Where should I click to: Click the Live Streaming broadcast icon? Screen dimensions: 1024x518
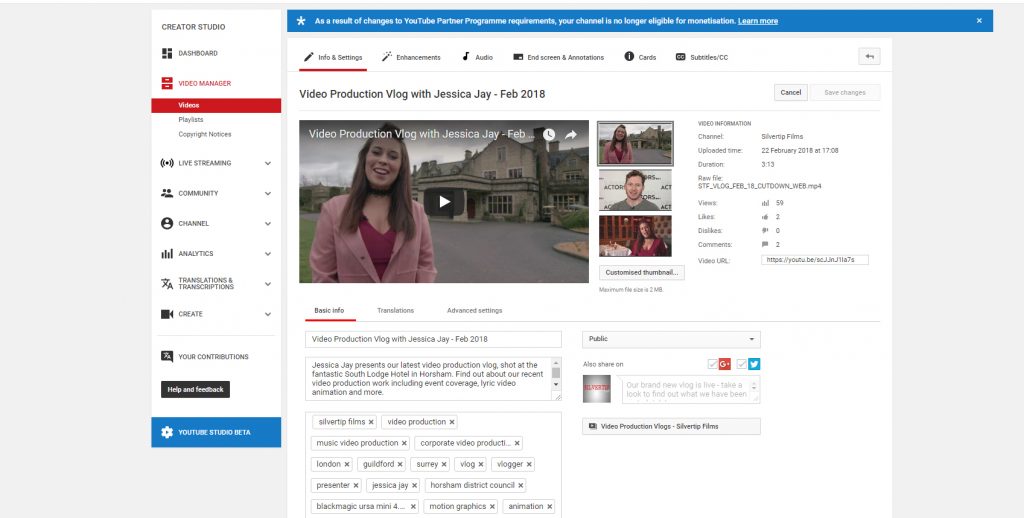(167, 163)
